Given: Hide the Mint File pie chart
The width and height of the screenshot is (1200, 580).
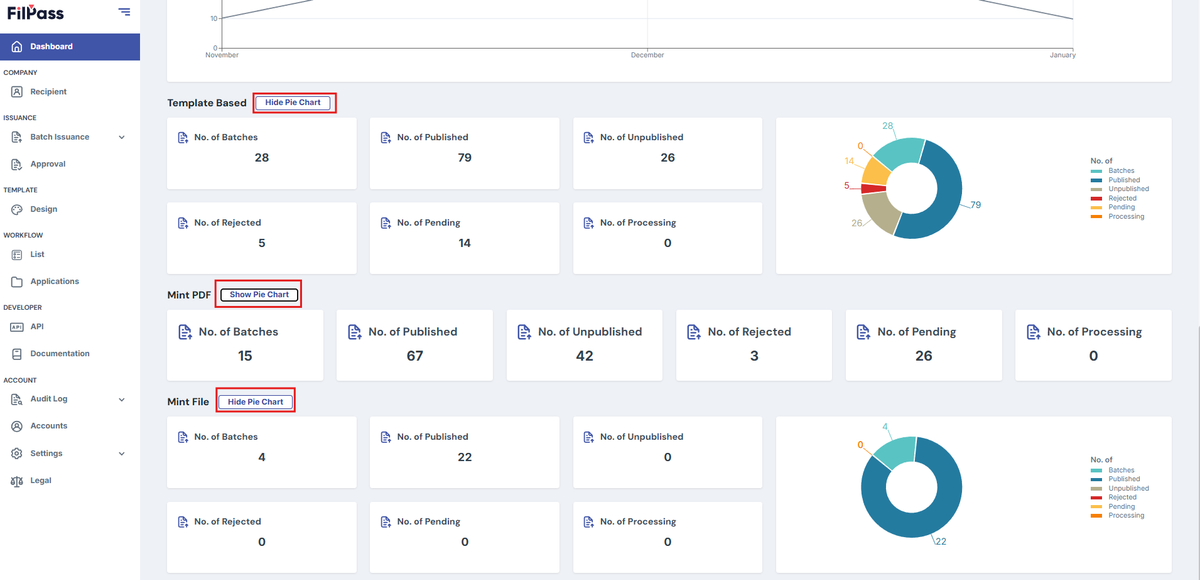Looking at the screenshot, I should [256, 402].
